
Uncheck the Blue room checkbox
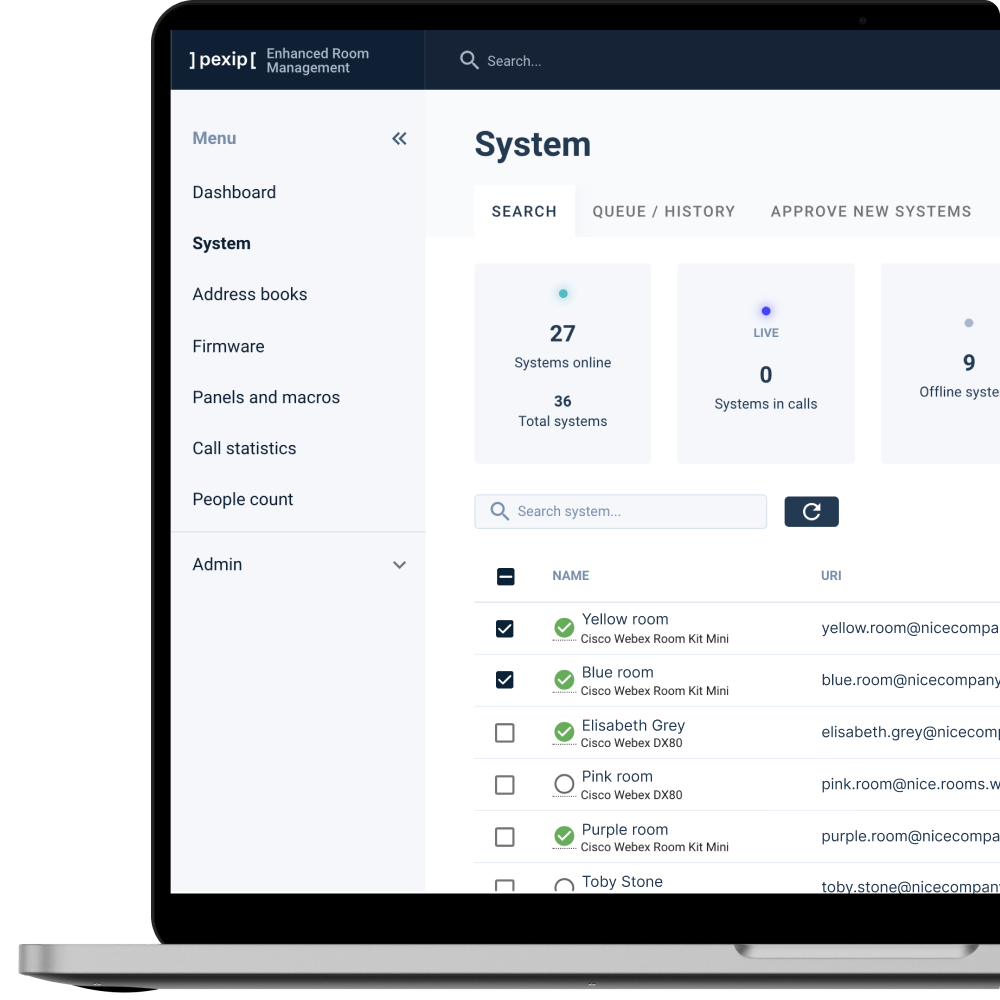point(504,680)
